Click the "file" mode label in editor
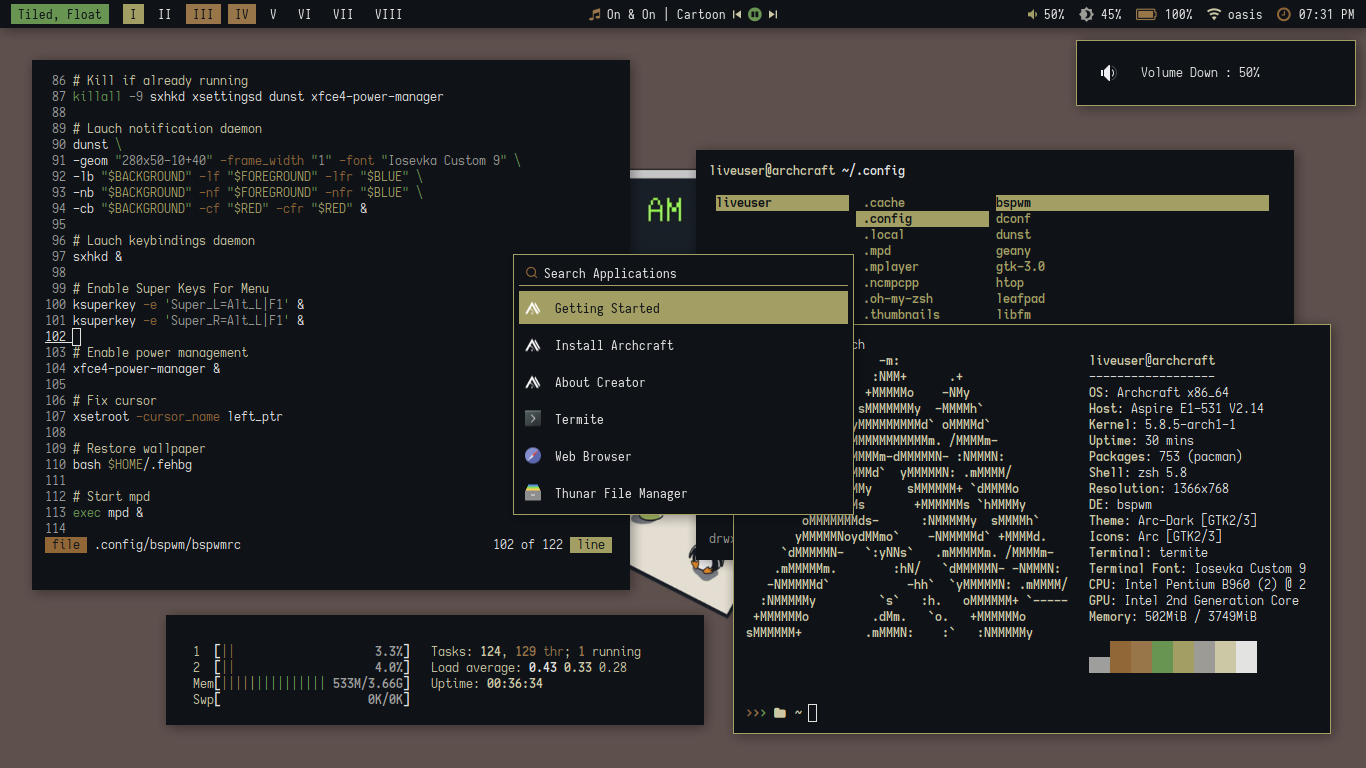The image size is (1366, 768). (66, 545)
